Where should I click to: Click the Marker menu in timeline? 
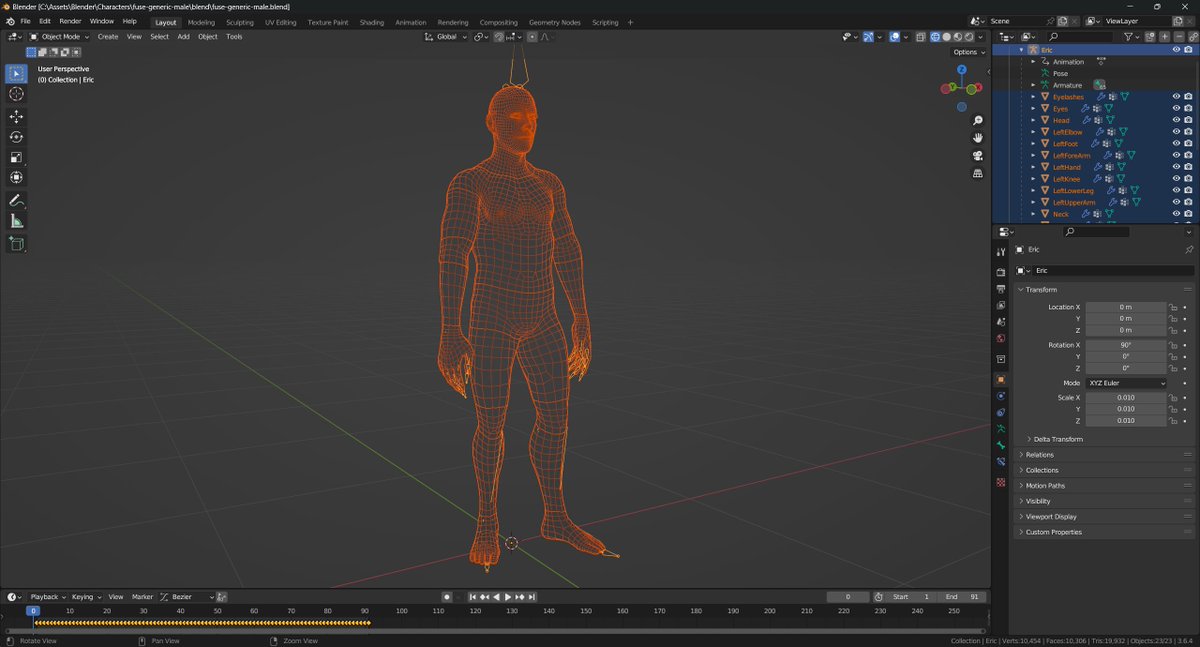tap(143, 597)
